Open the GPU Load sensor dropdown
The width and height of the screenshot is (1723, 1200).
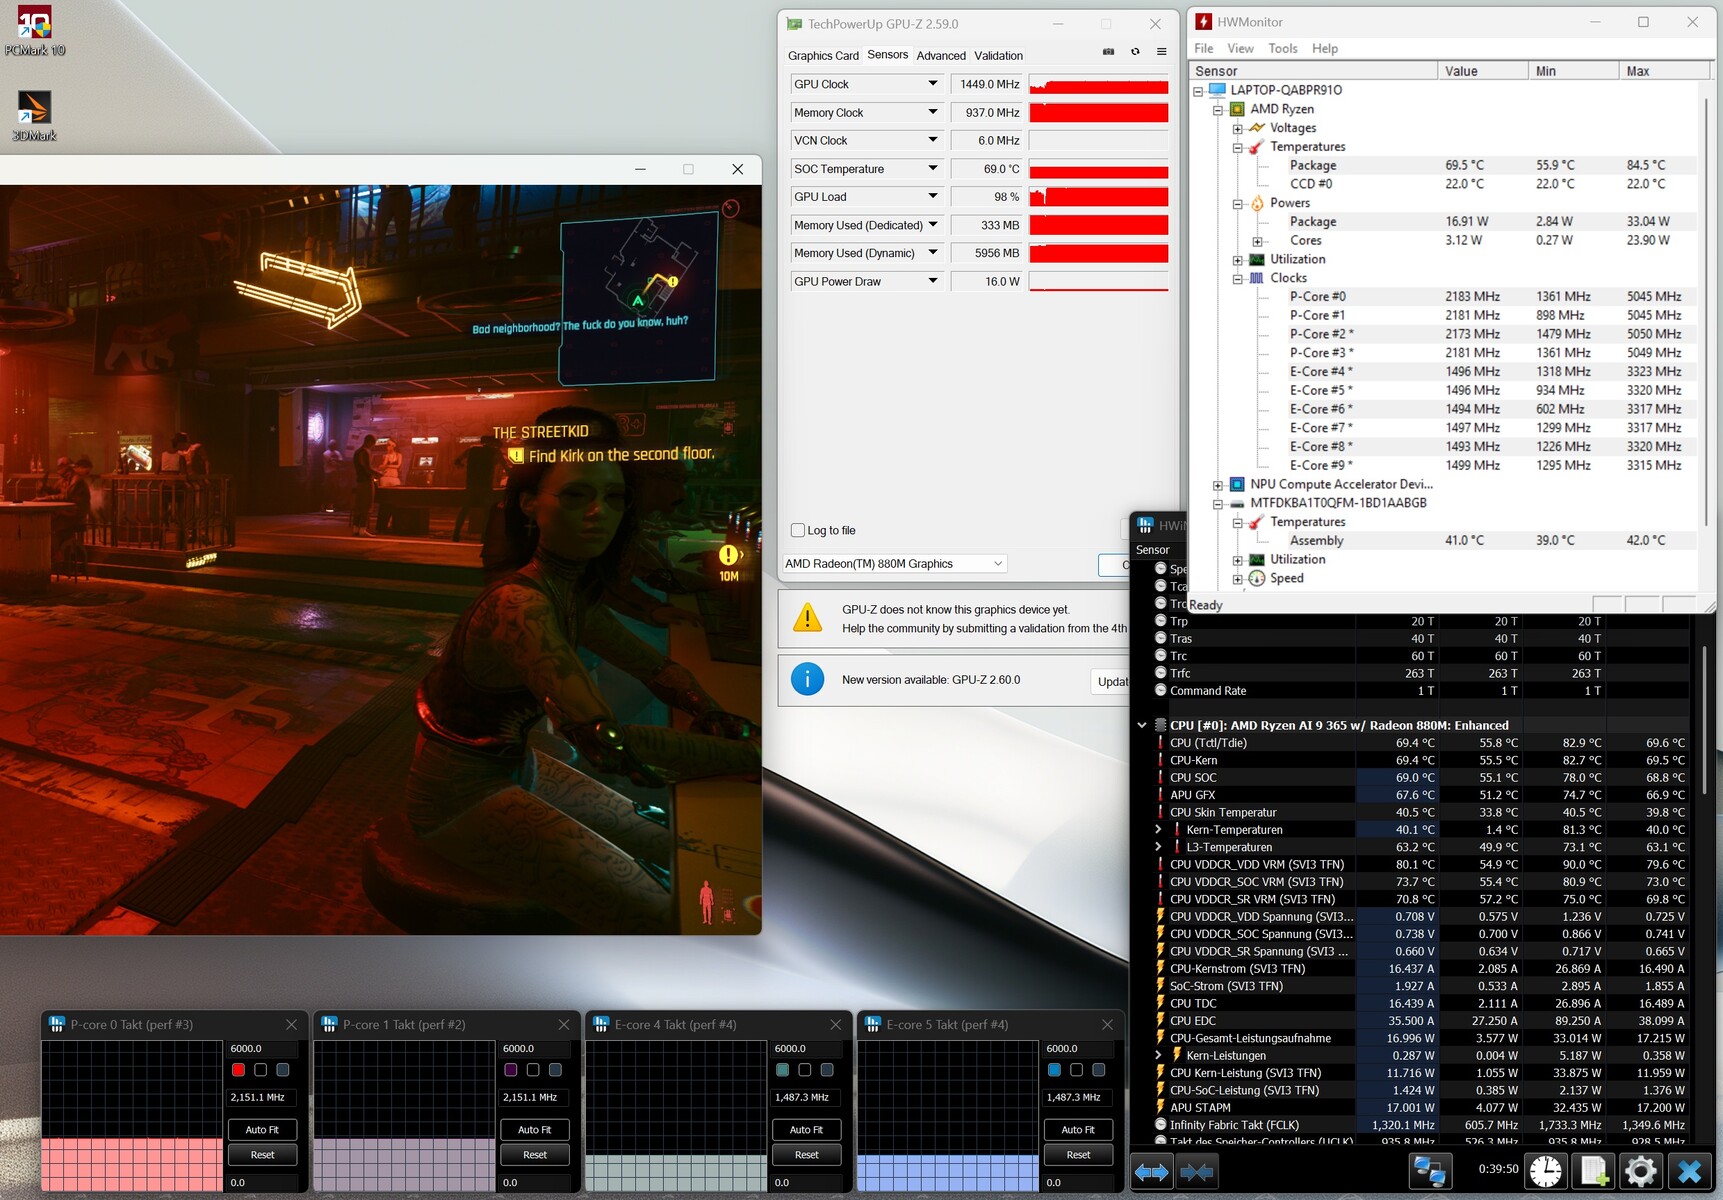(933, 196)
